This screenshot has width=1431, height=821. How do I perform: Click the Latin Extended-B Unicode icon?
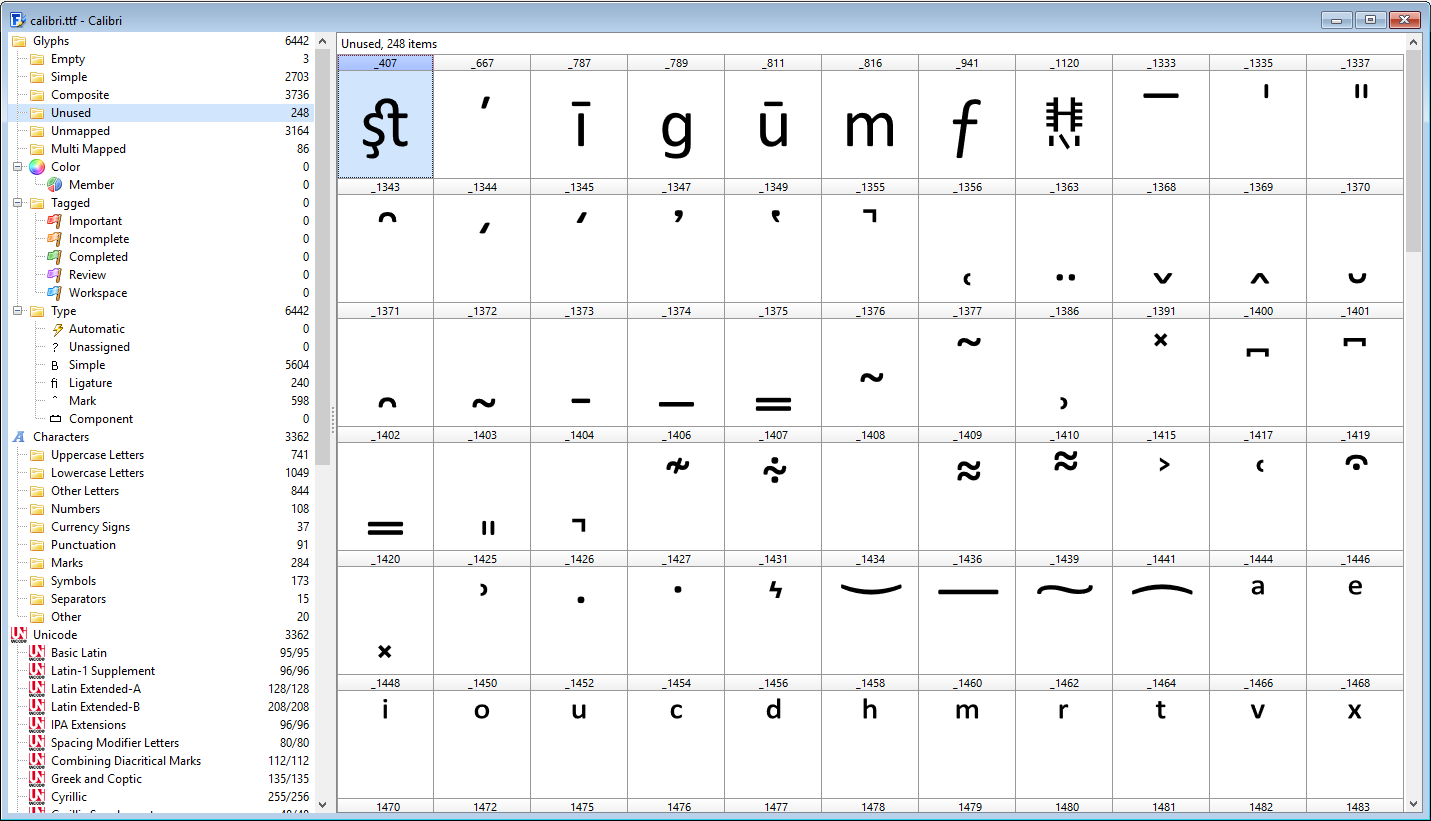tap(37, 707)
